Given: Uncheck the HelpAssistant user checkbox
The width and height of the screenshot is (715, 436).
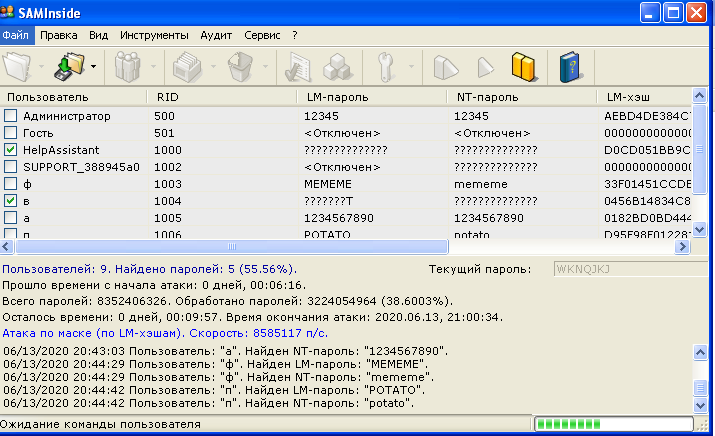Looking at the screenshot, I should [x=10, y=150].
